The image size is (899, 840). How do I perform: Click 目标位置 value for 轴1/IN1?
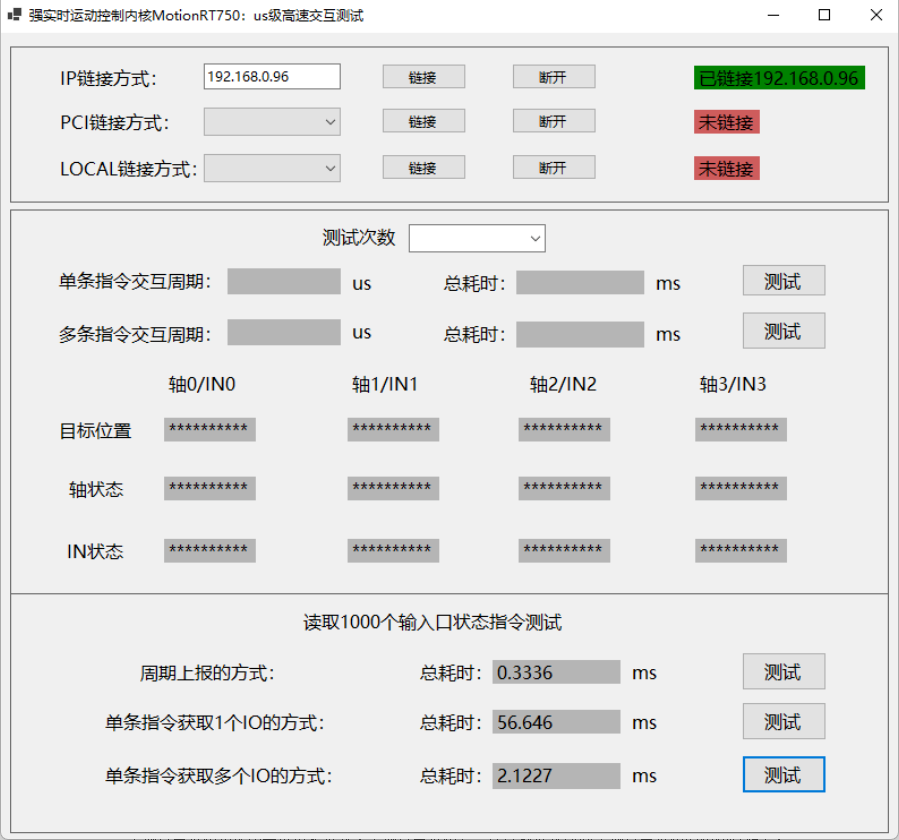click(x=393, y=429)
